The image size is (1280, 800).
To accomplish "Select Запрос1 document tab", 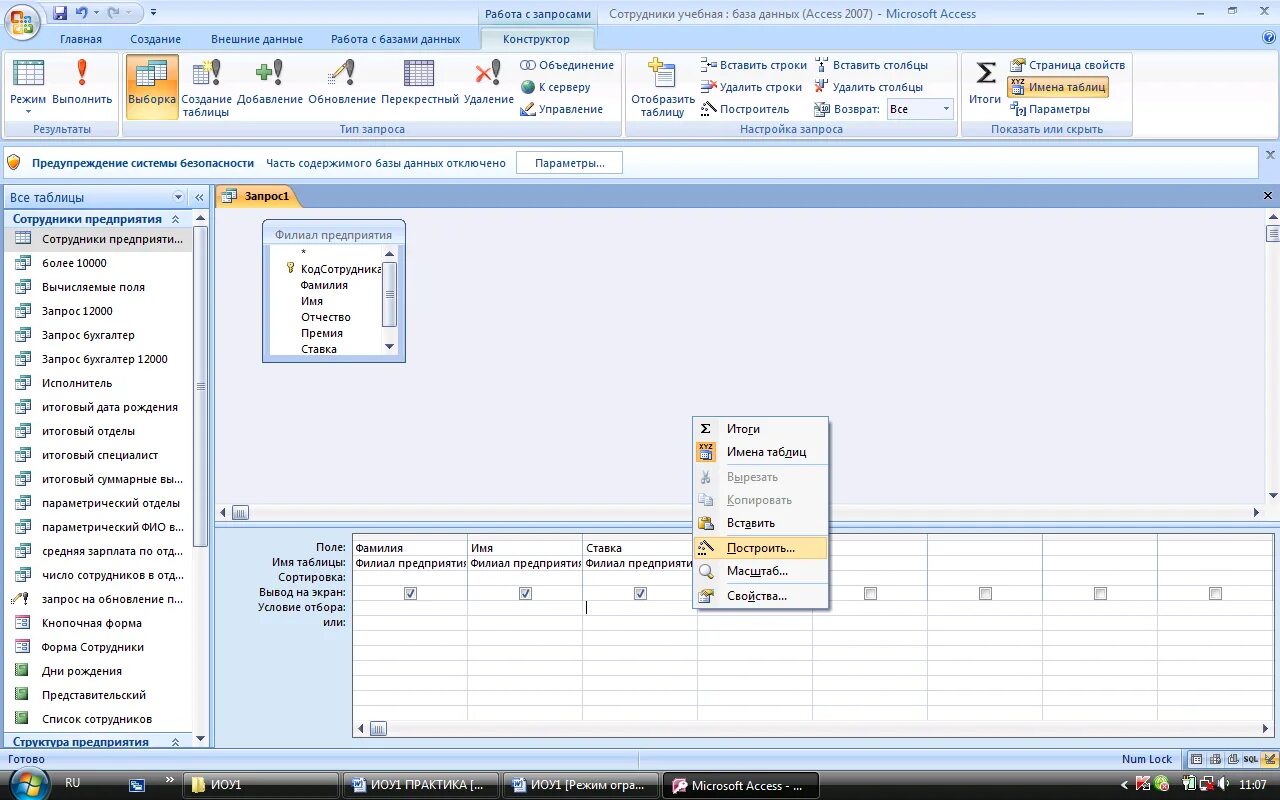I will click(x=257, y=196).
